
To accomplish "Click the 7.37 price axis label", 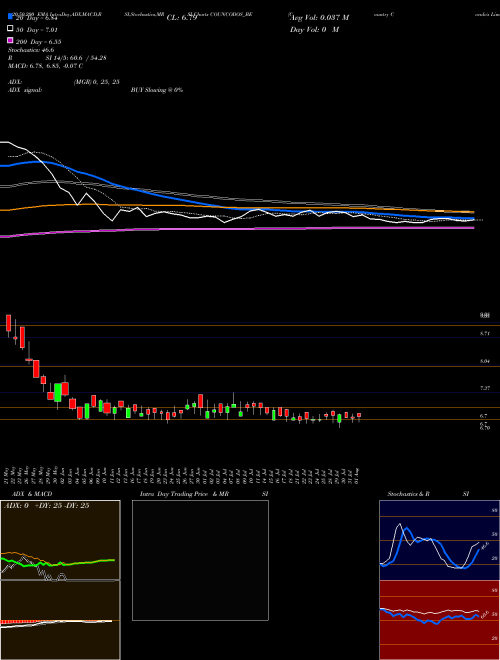I will click(485, 388).
